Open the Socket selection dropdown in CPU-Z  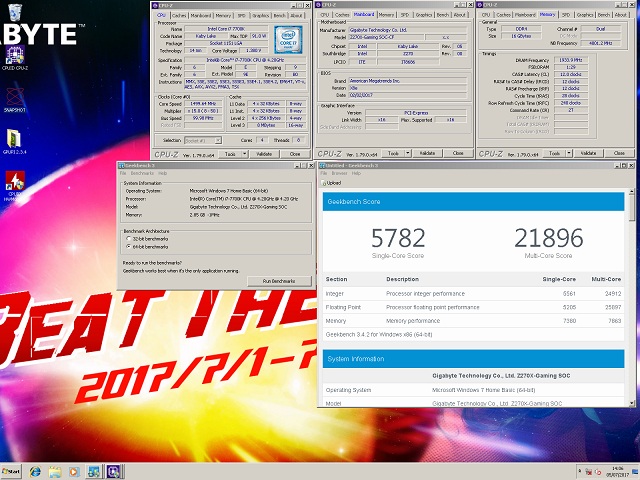(x=203, y=140)
